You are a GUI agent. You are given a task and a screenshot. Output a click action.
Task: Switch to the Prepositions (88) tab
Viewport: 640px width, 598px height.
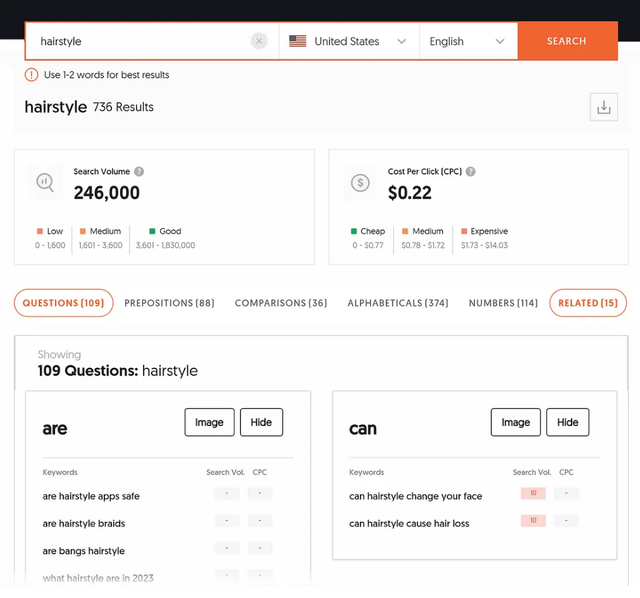coord(169,303)
